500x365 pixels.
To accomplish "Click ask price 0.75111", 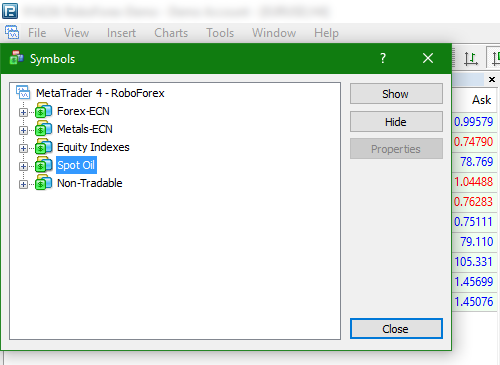I will [473, 222].
